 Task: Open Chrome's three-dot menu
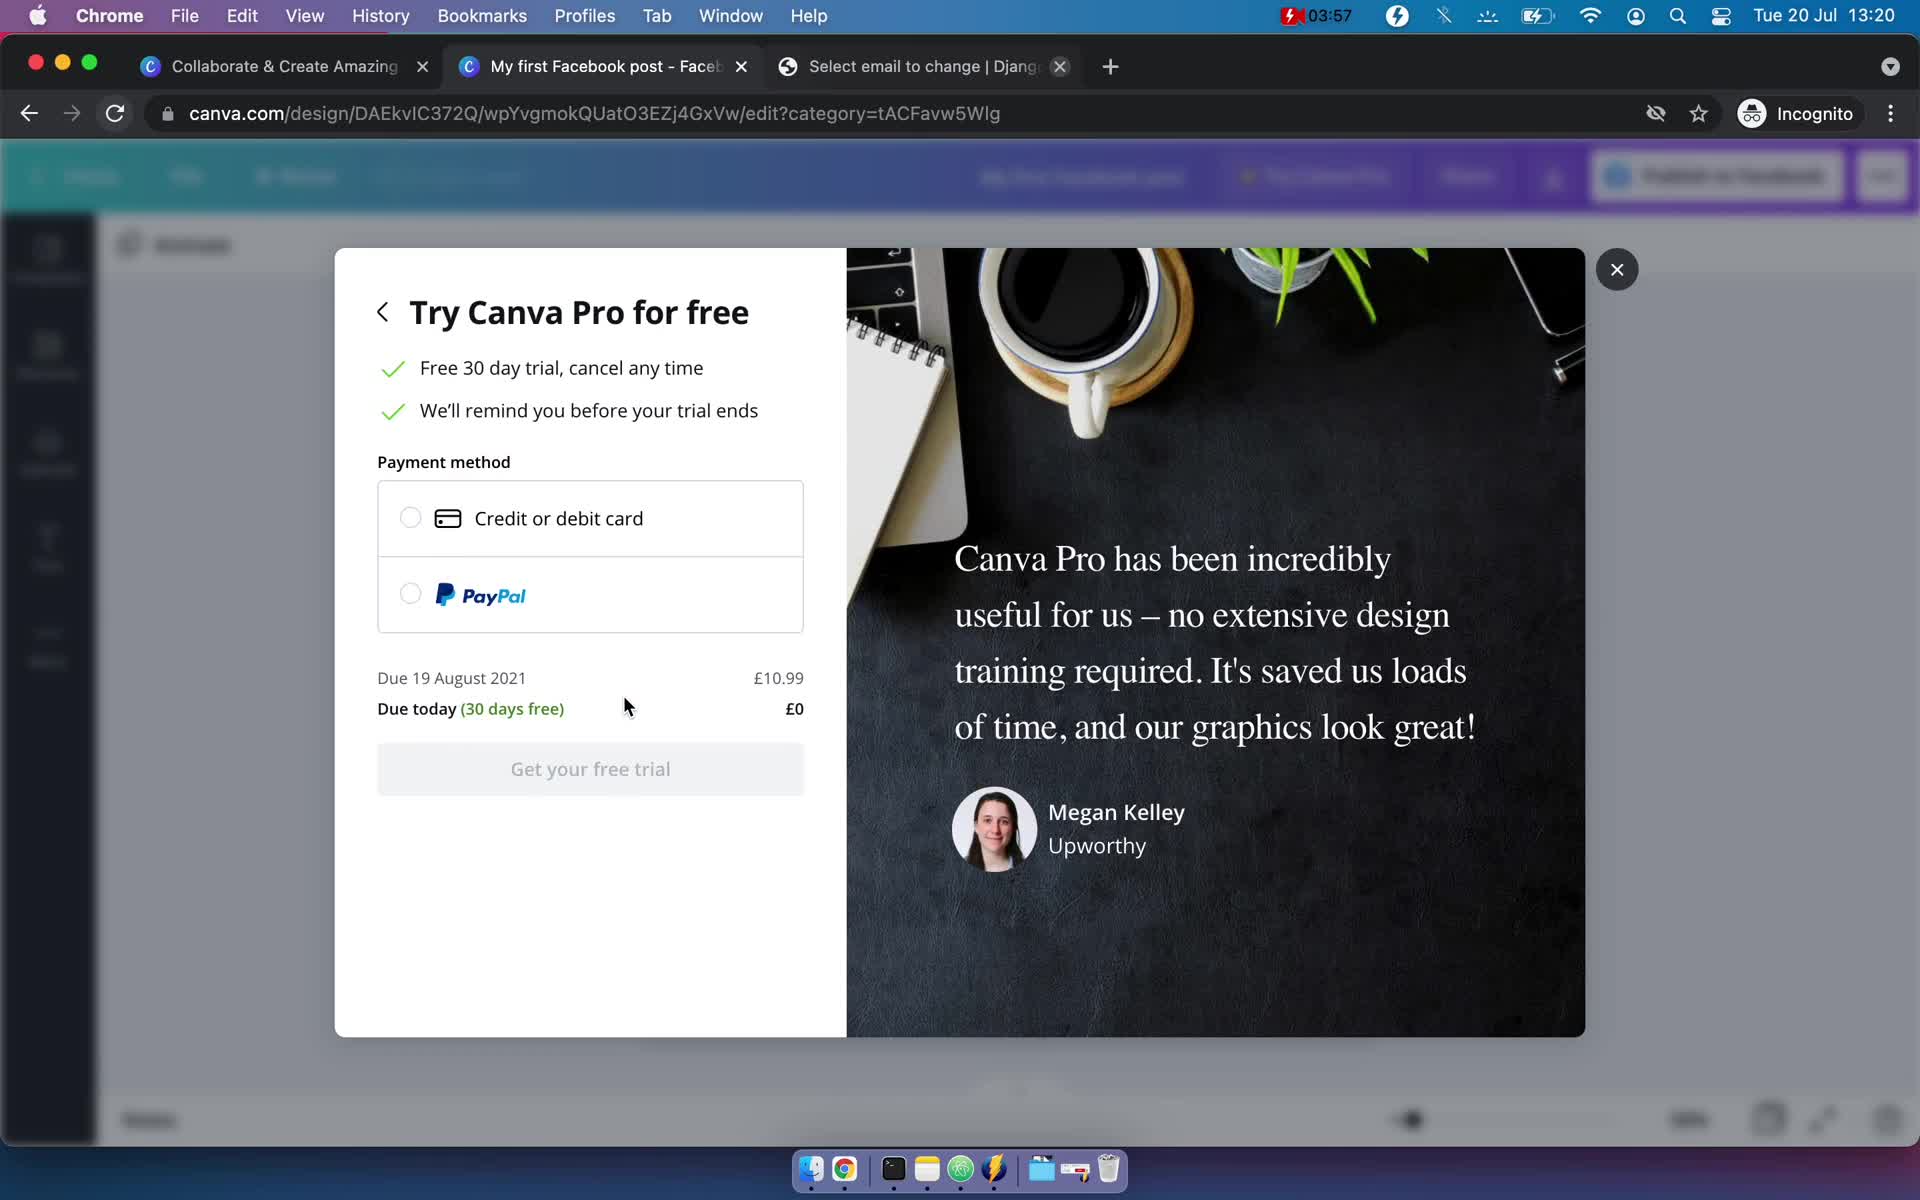click(x=1890, y=113)
